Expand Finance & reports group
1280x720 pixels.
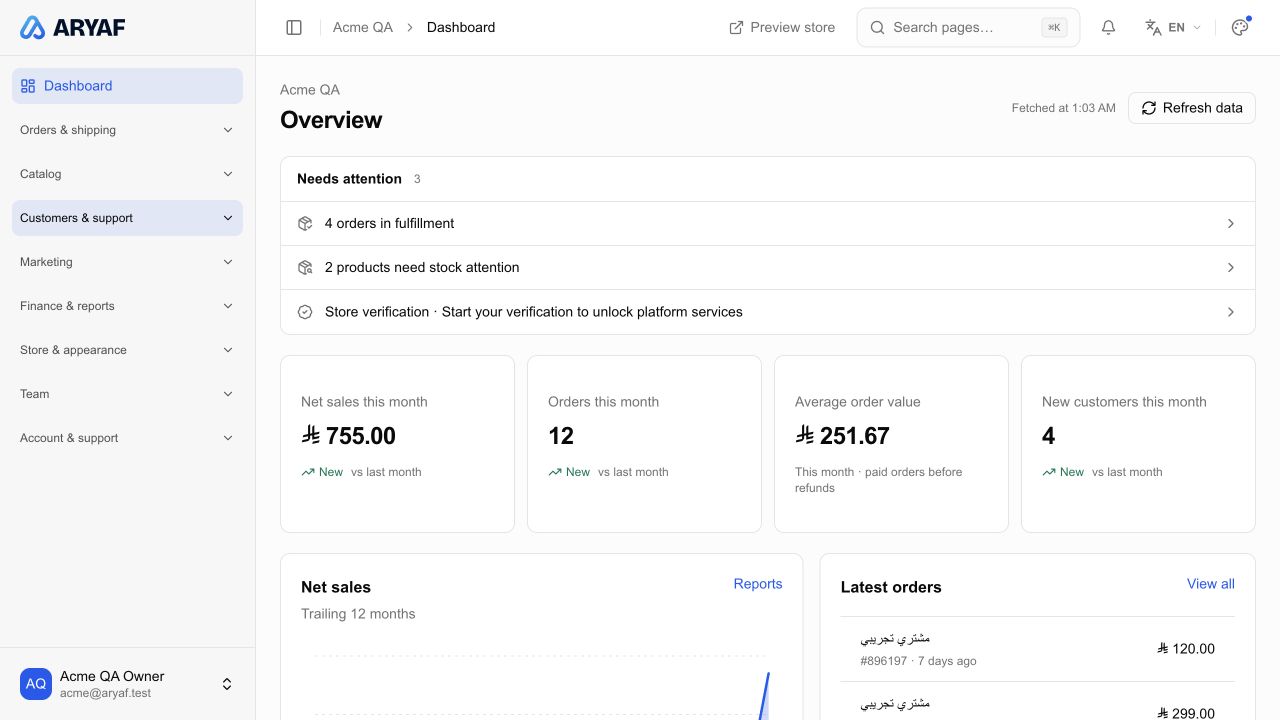pos(127,306)
